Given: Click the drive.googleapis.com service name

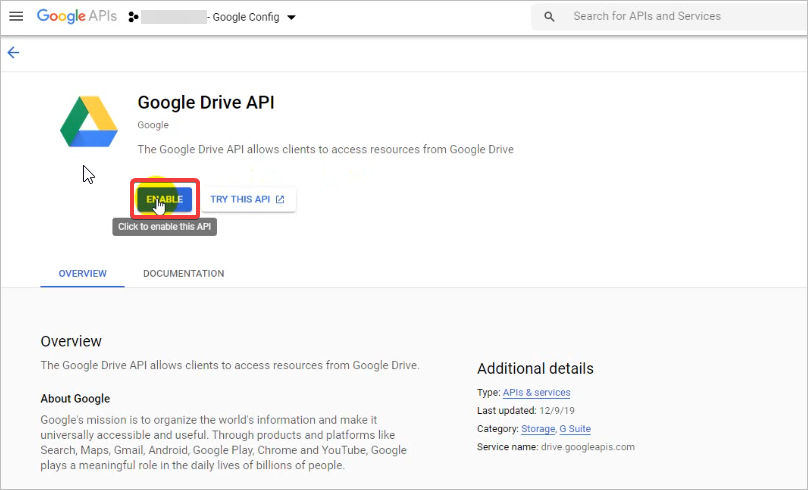Looking at the screenshot, I should [x=586, y=447].
